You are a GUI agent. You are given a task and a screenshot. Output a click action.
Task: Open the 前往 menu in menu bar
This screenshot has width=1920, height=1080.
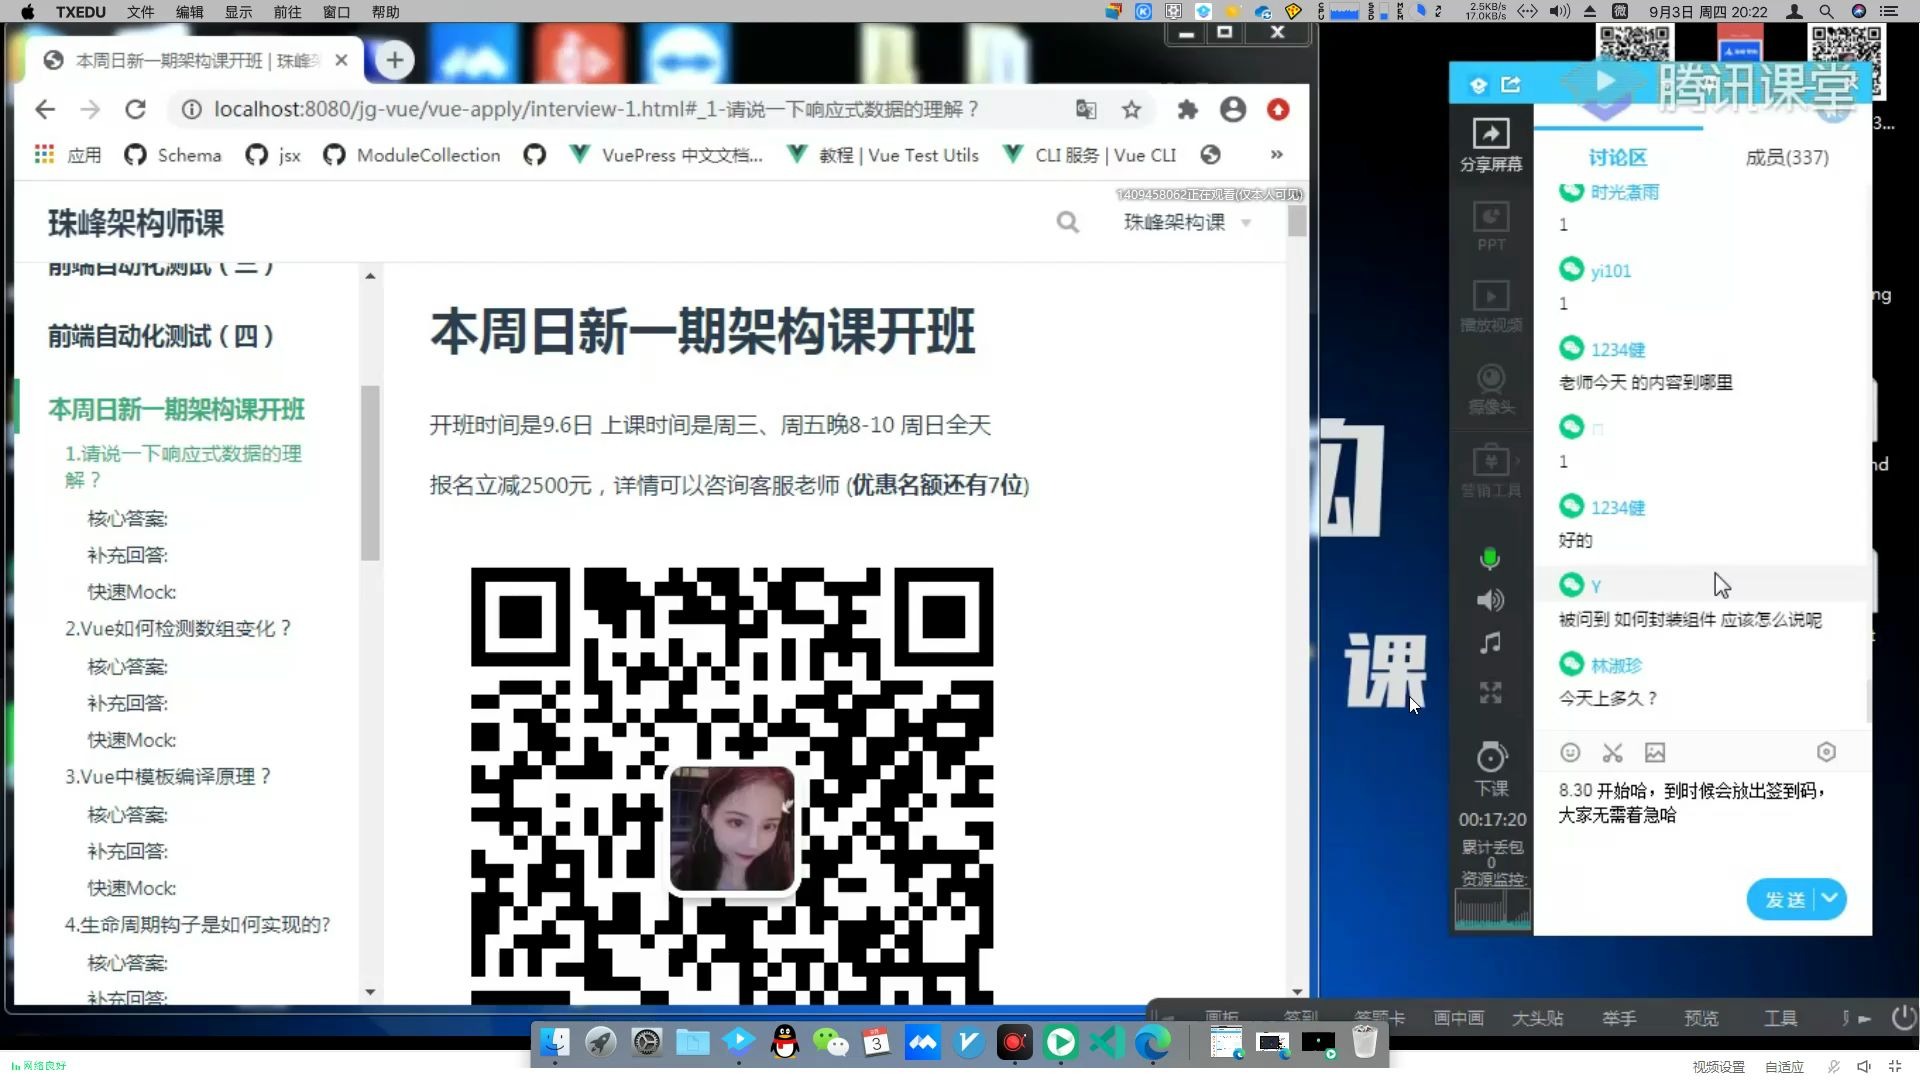pyautogui.click(x=287, y=12)
